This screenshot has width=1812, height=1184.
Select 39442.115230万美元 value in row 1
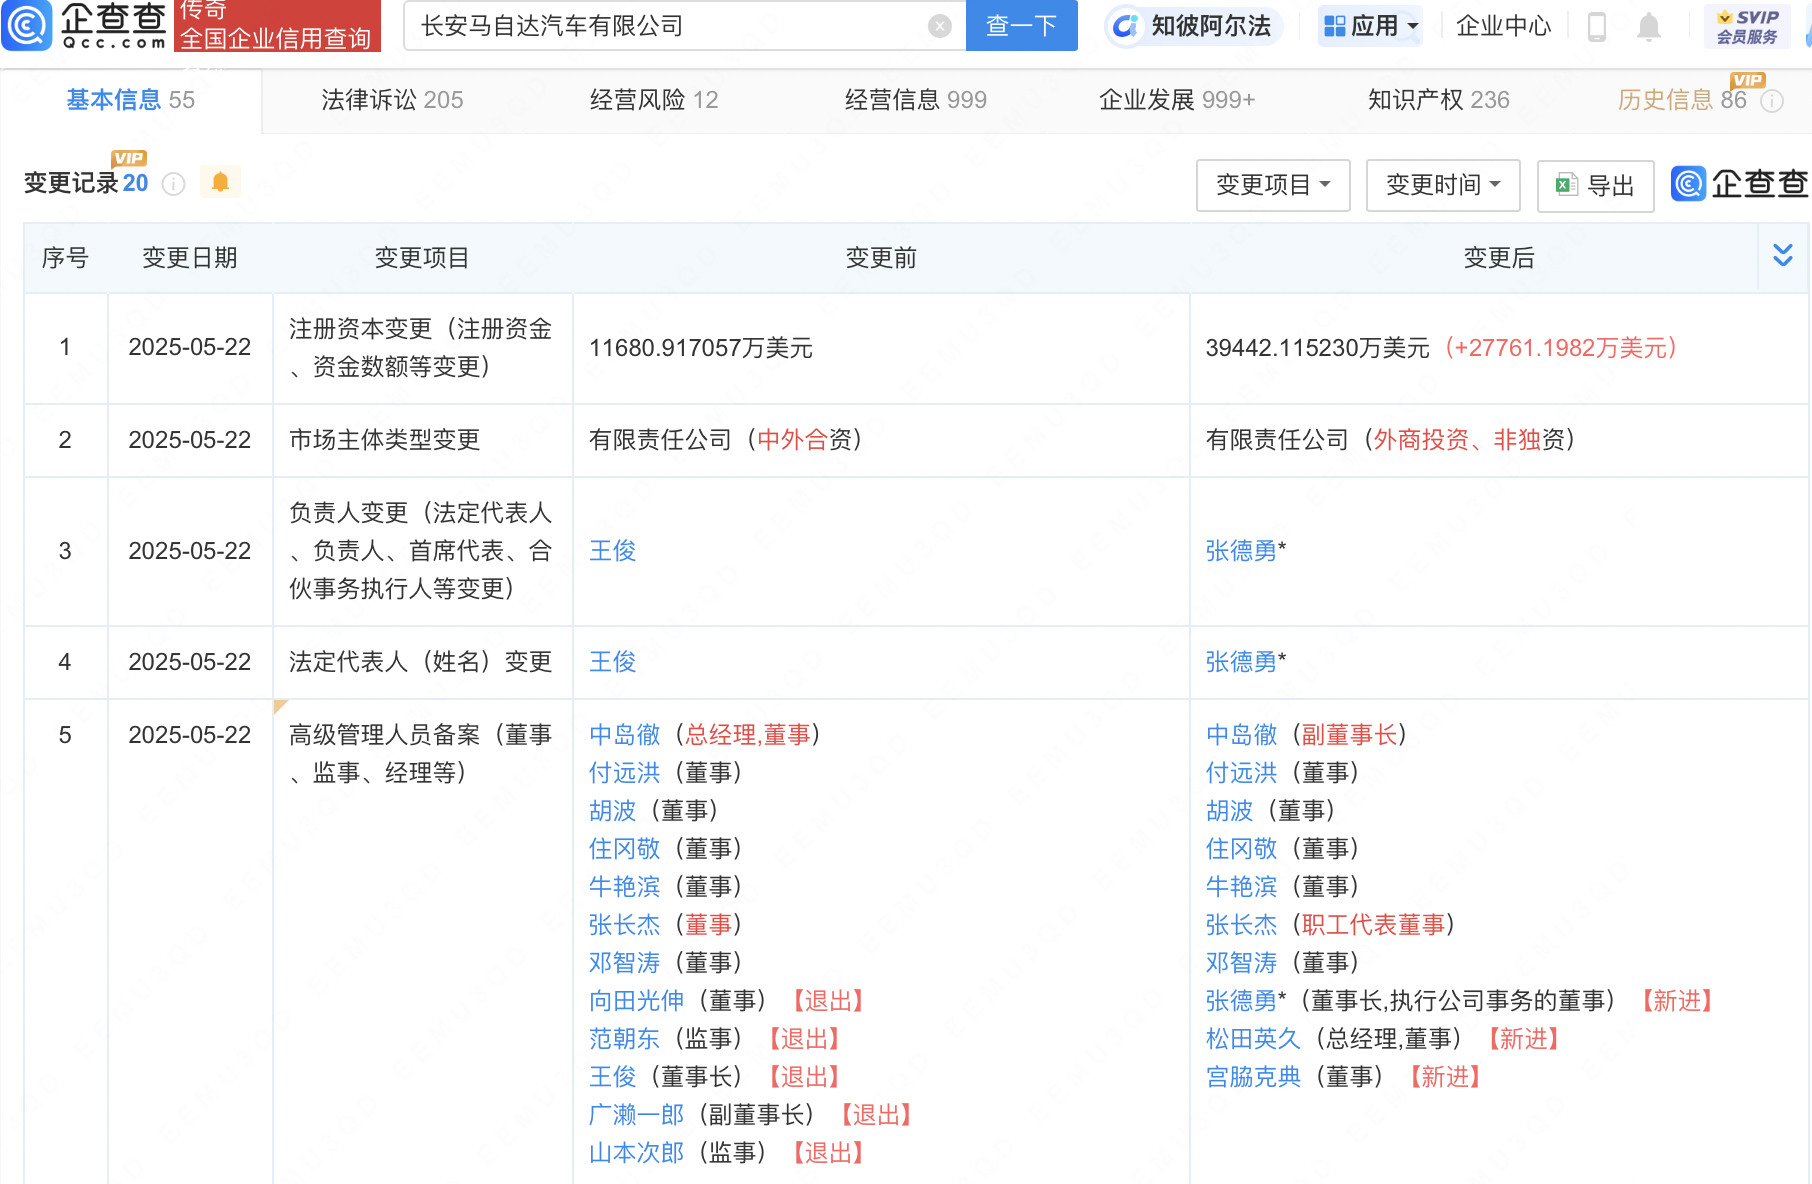pos(1318,348)
